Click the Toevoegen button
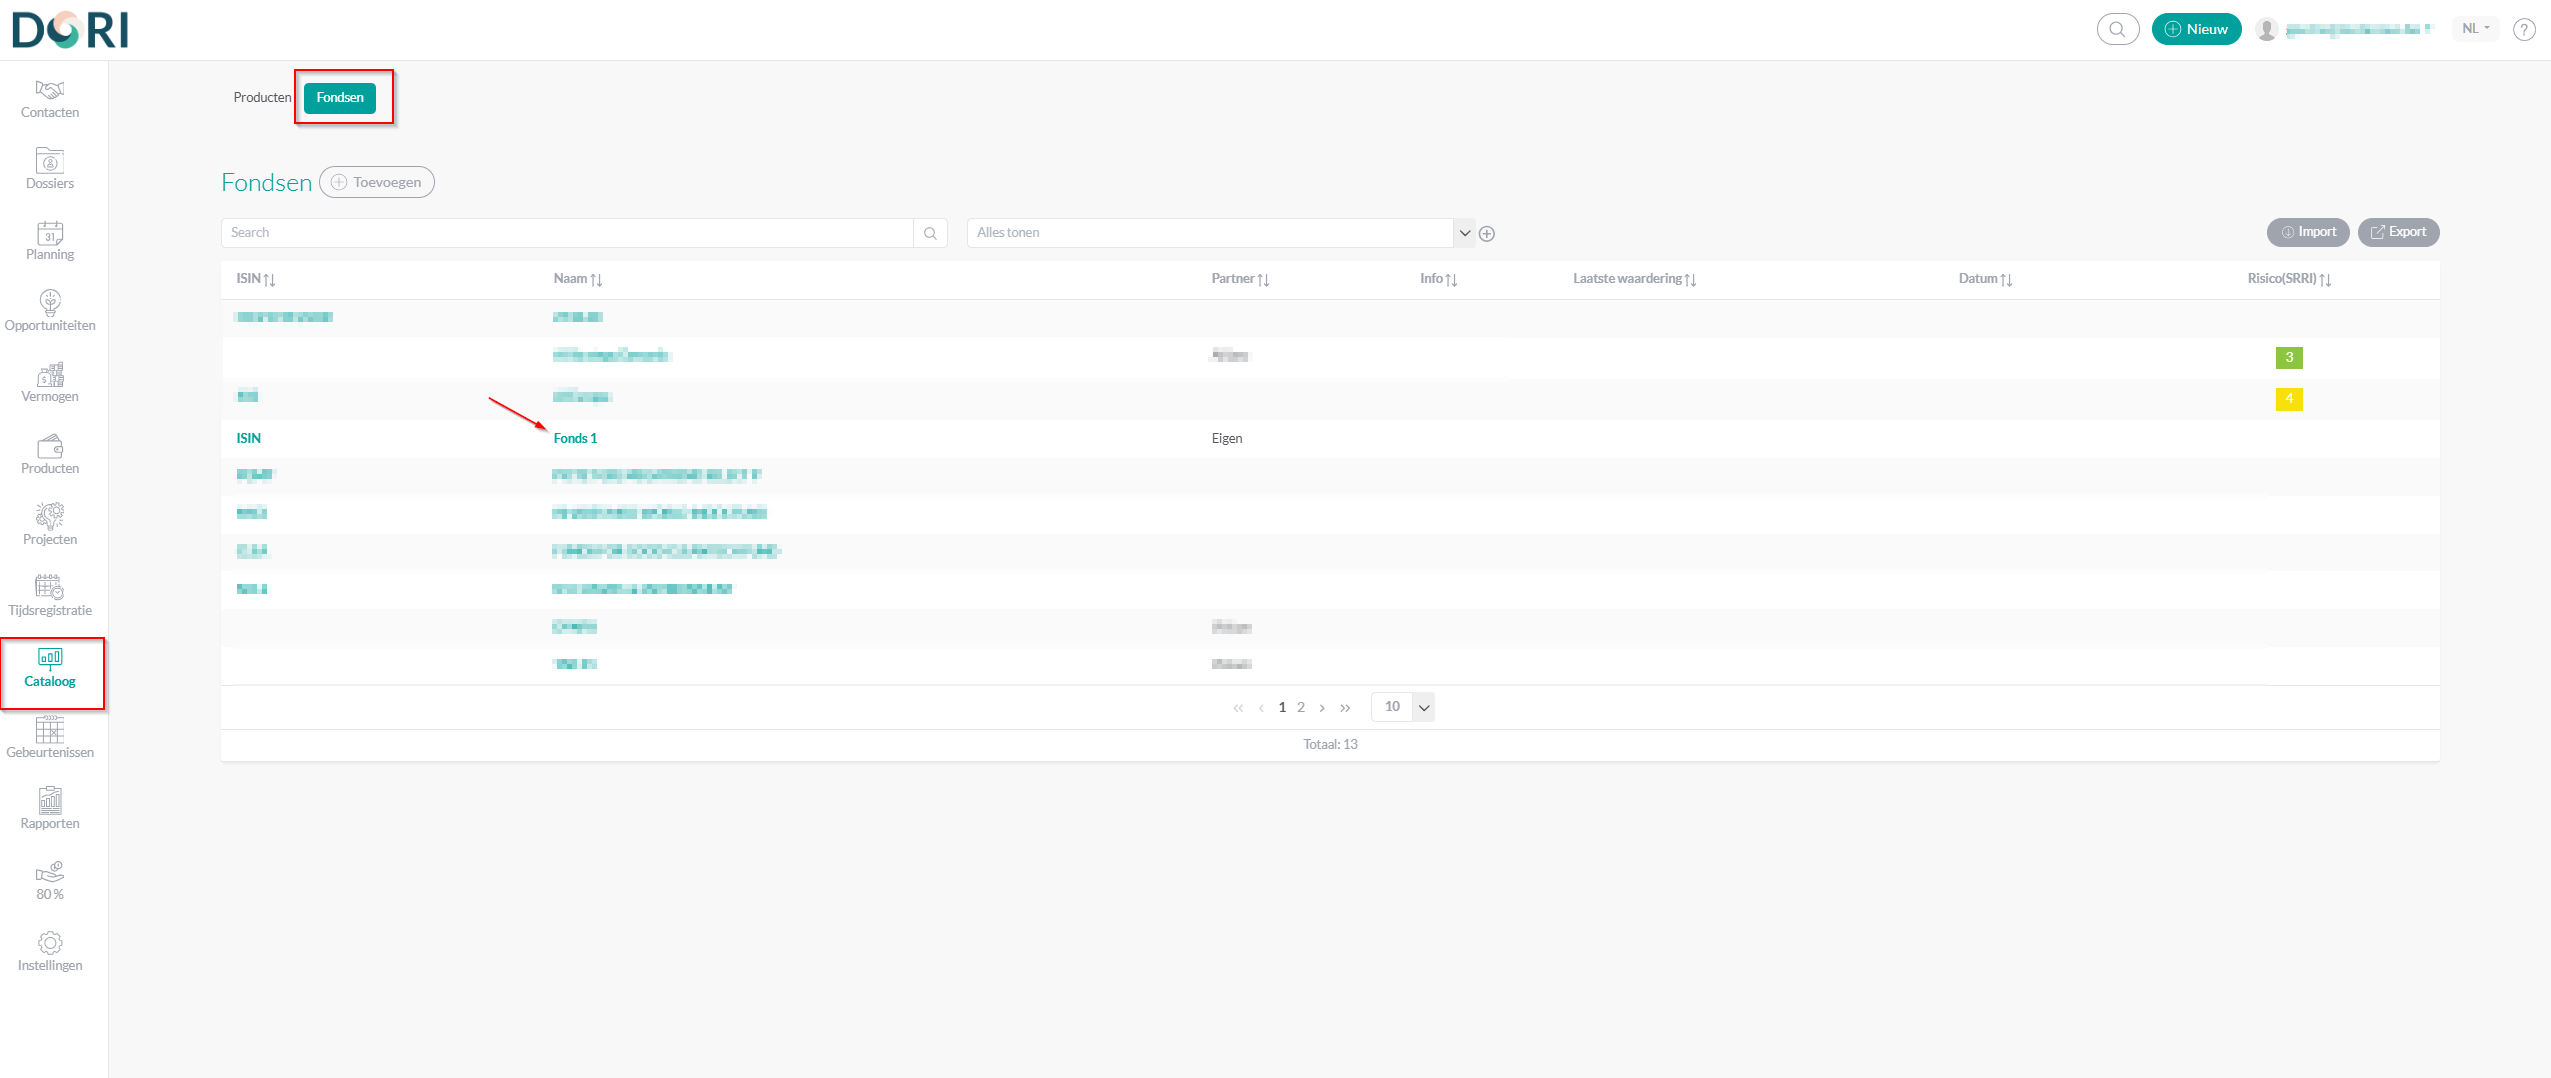 377,183
